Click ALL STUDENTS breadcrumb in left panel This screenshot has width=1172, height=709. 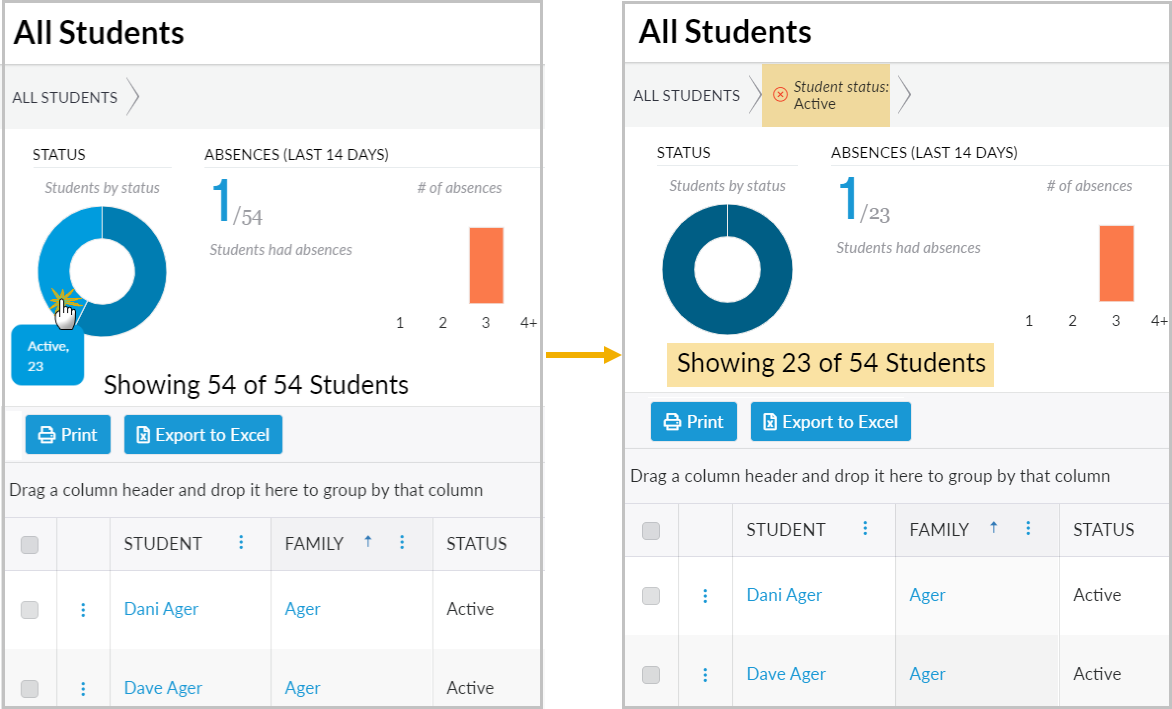click(65, 97)
